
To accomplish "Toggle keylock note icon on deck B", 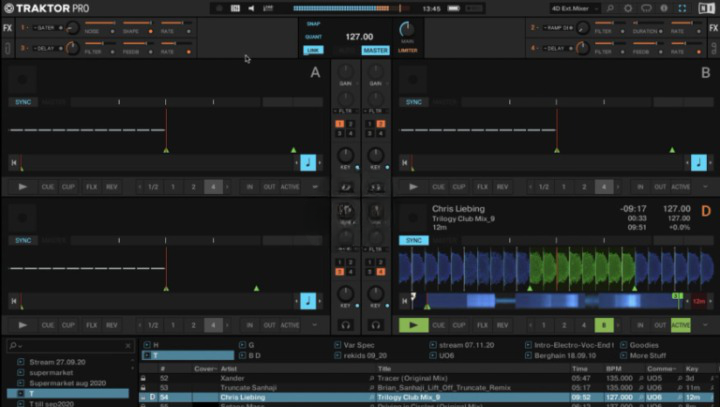I will coord(698,162).
